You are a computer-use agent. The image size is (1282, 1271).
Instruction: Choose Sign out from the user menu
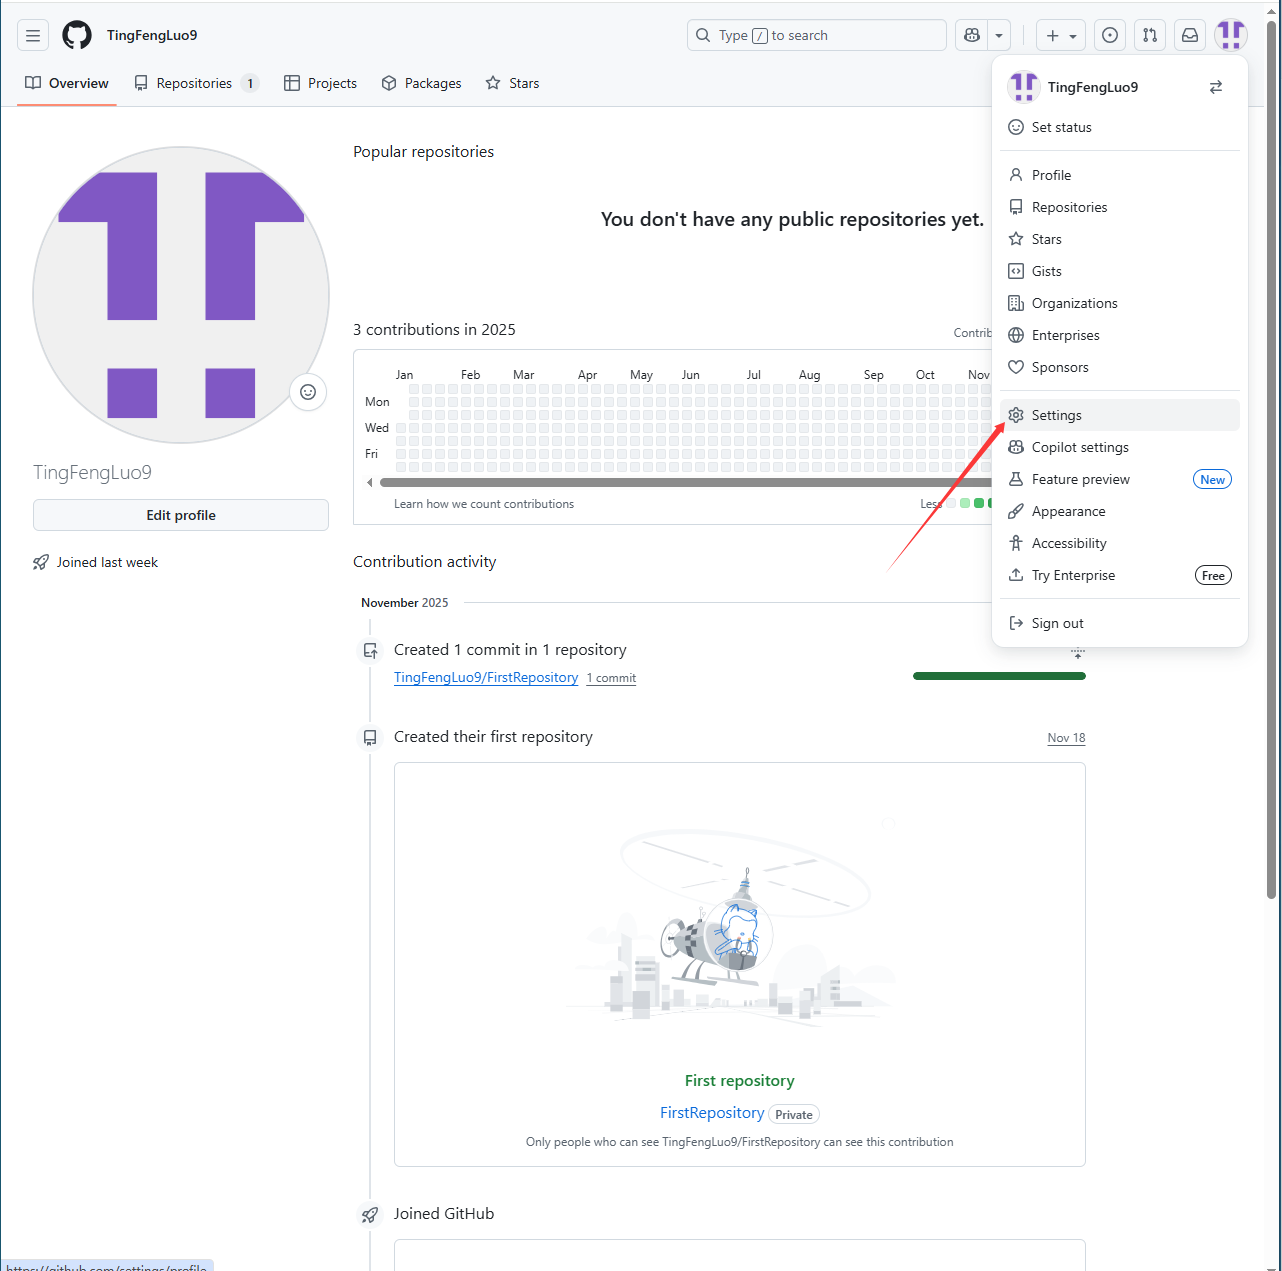coord(1057,623)
